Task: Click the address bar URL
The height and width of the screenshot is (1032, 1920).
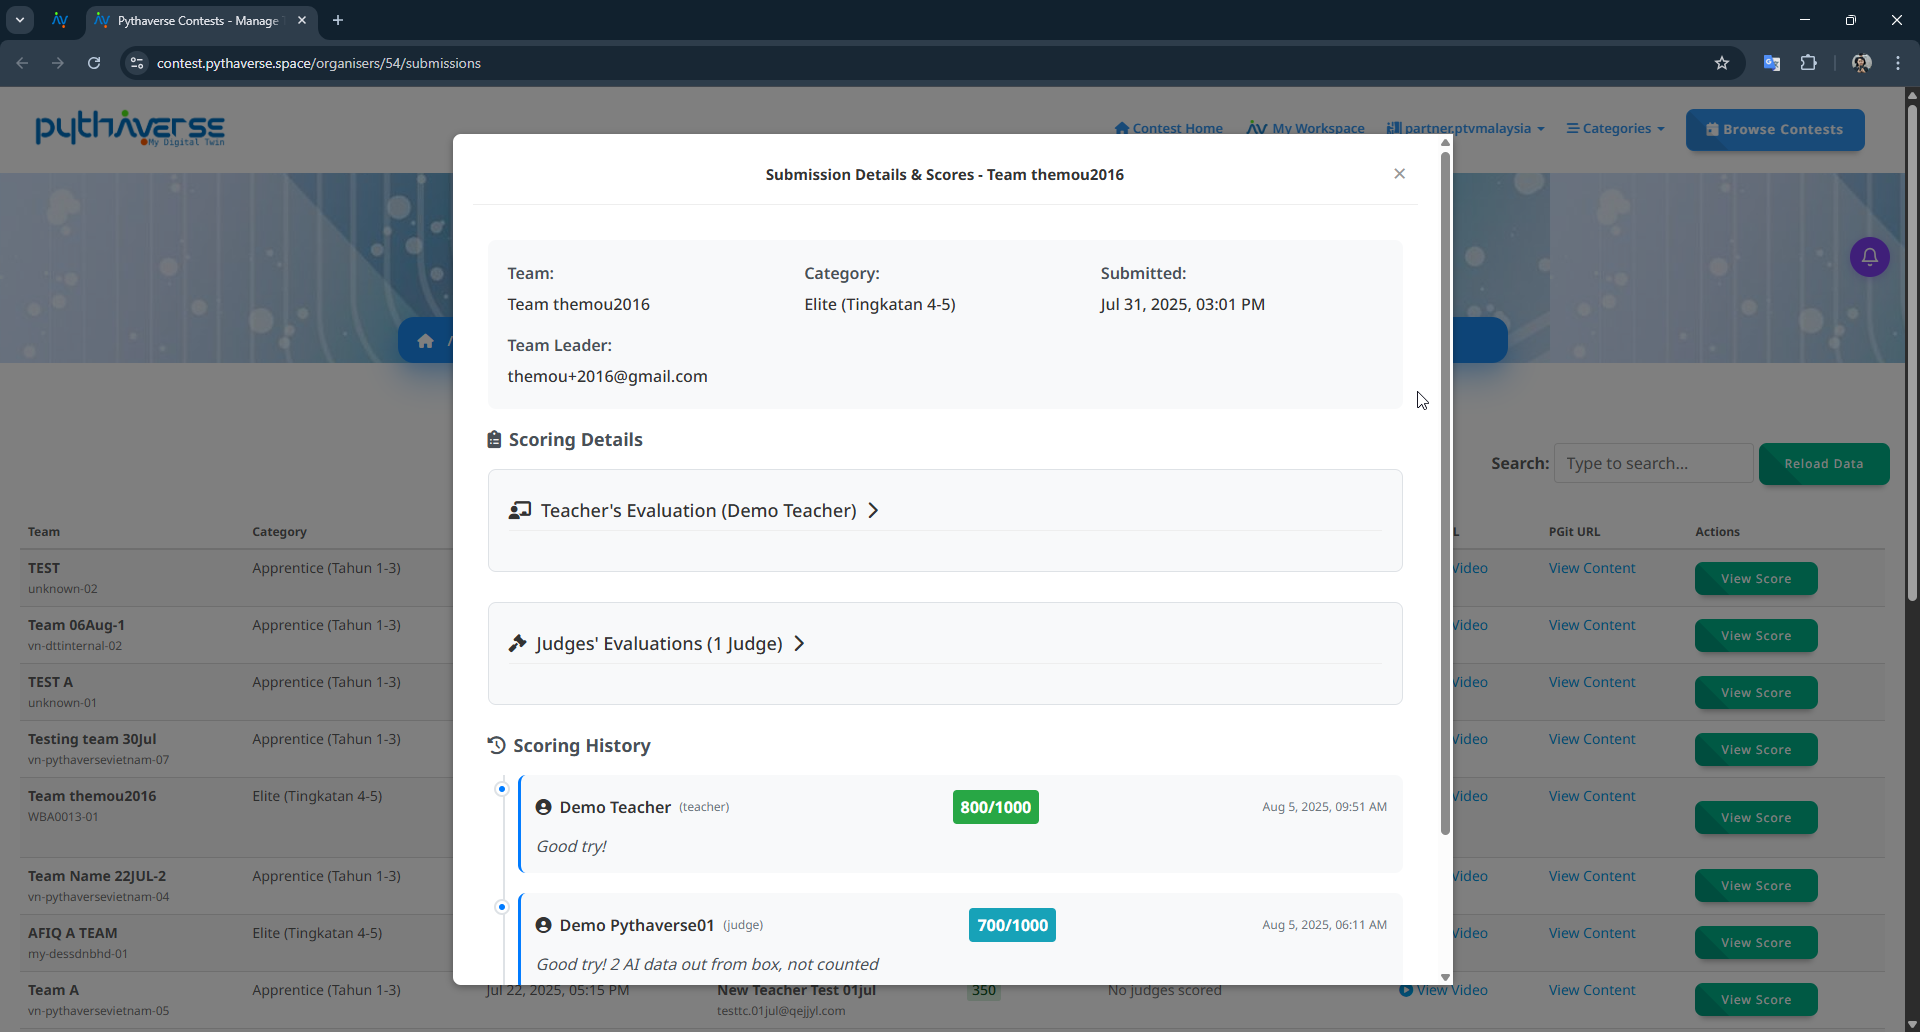Action: pos(319,63)
